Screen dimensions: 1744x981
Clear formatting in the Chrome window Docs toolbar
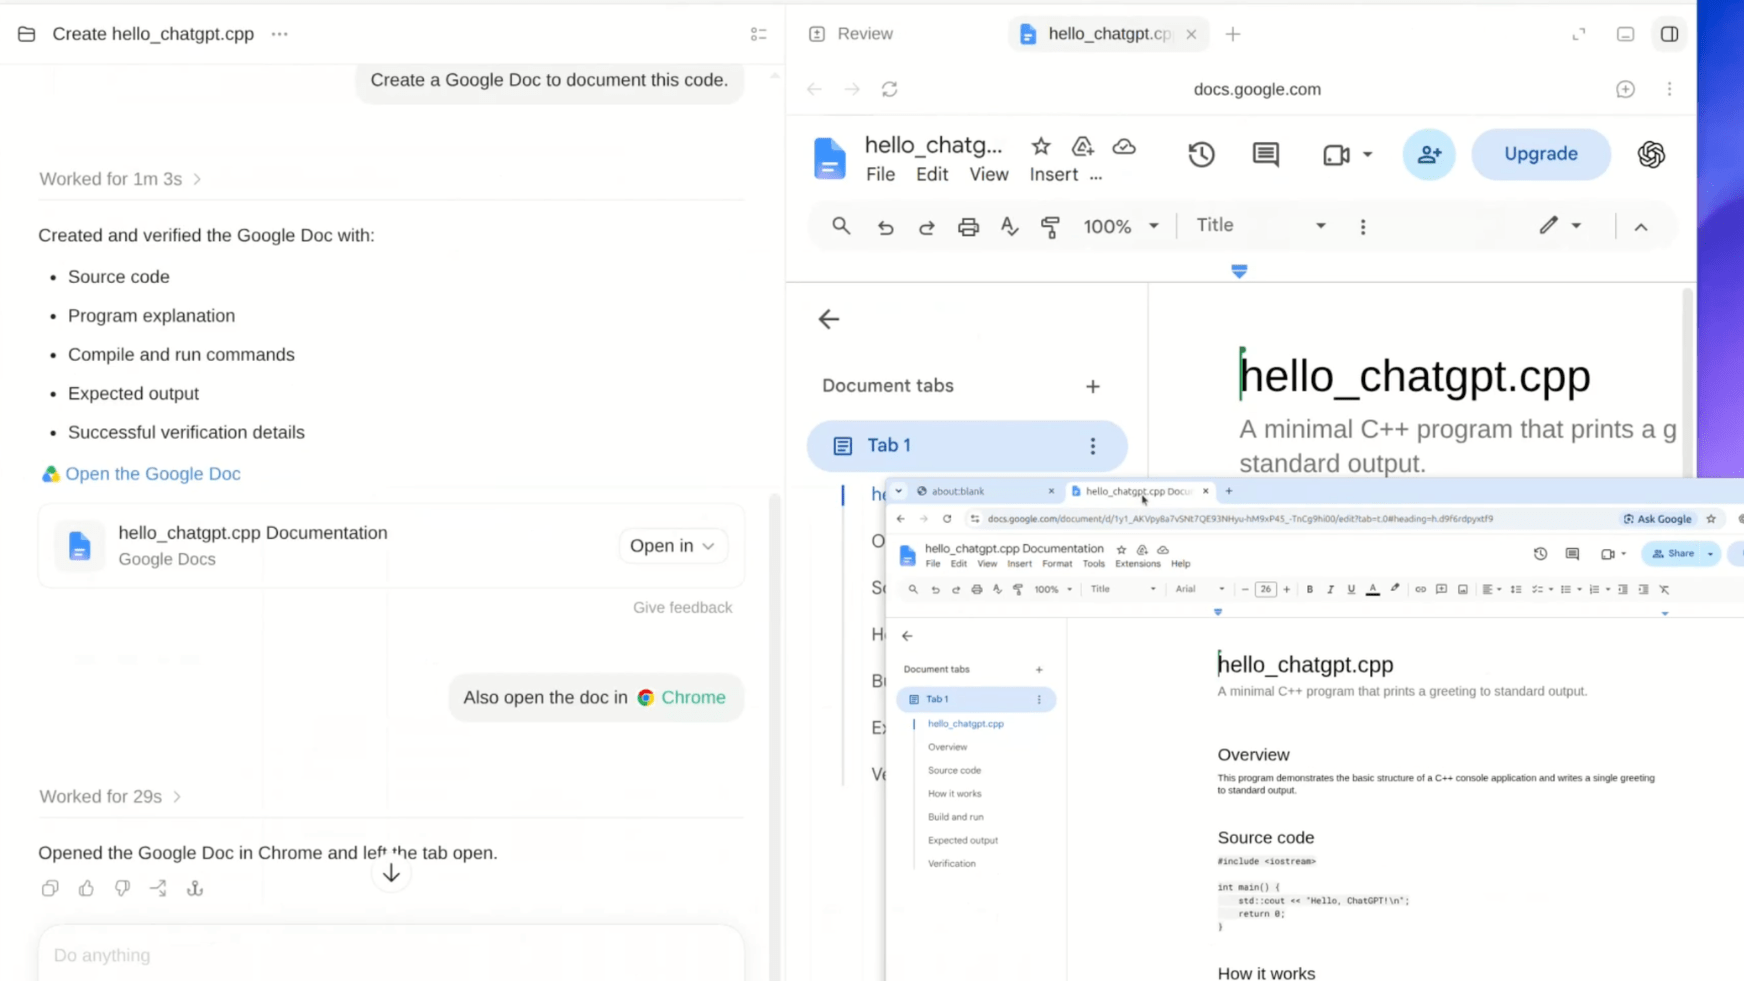(x=1665, y=589)
